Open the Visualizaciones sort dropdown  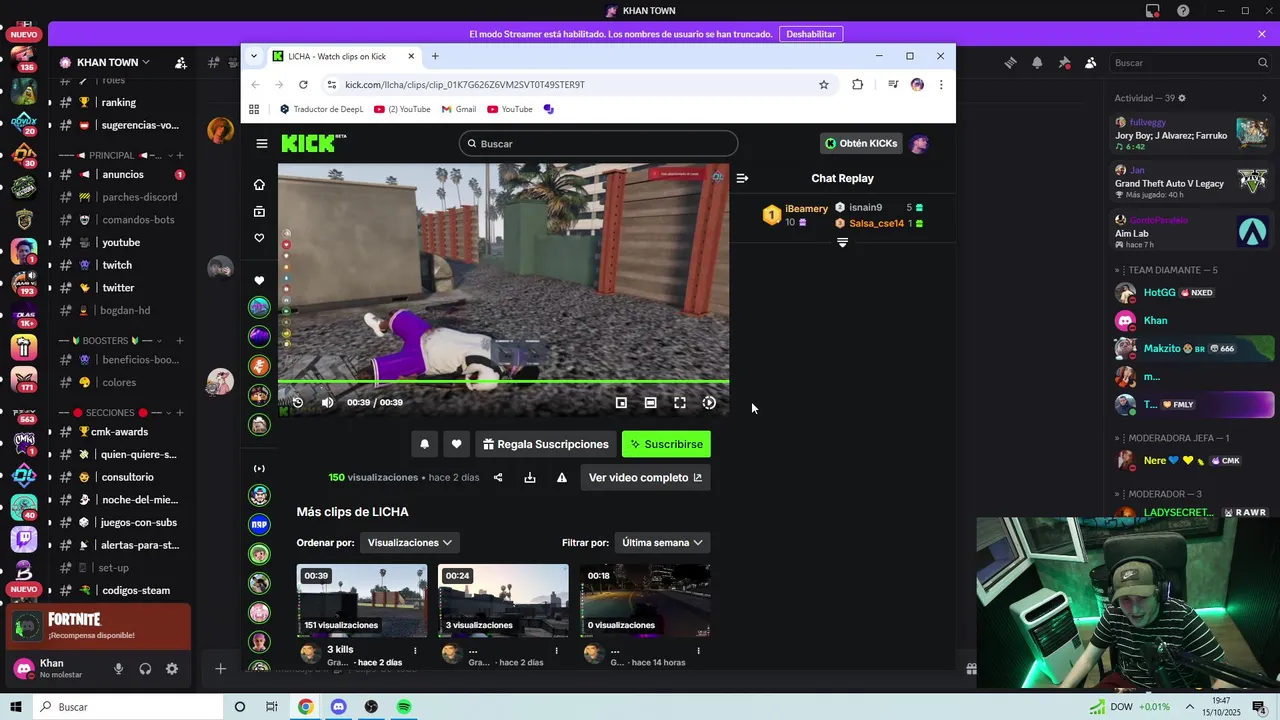410,542
